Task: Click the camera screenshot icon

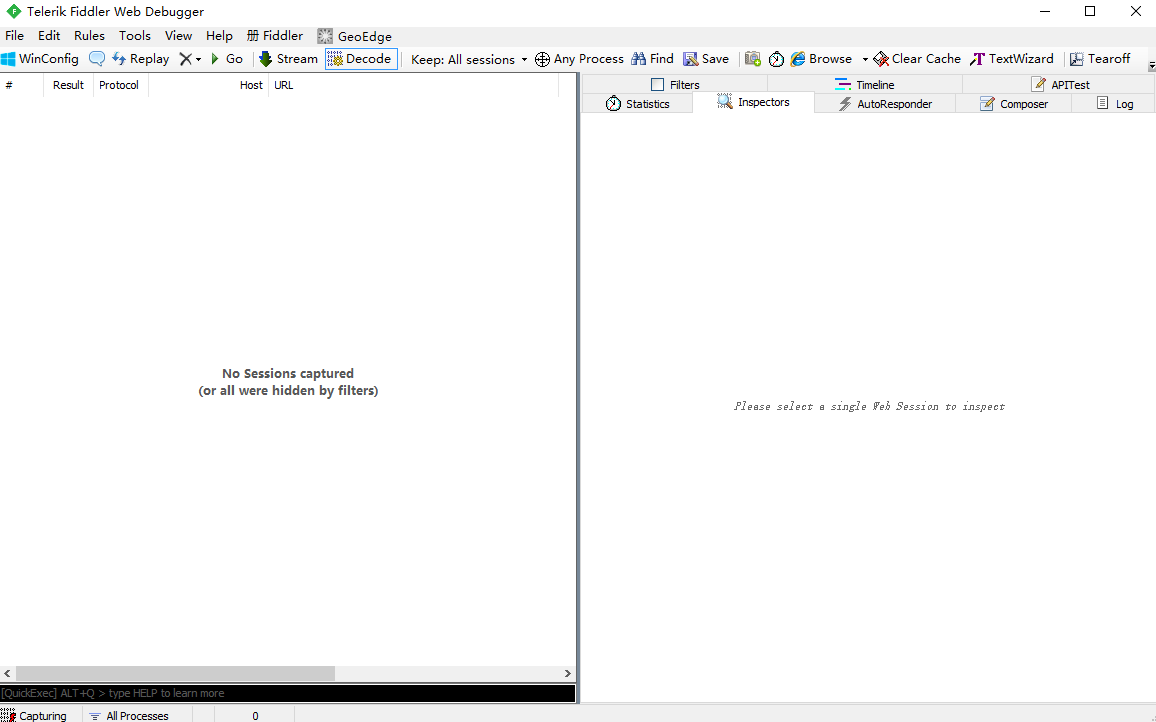Action: click(753, 59)
